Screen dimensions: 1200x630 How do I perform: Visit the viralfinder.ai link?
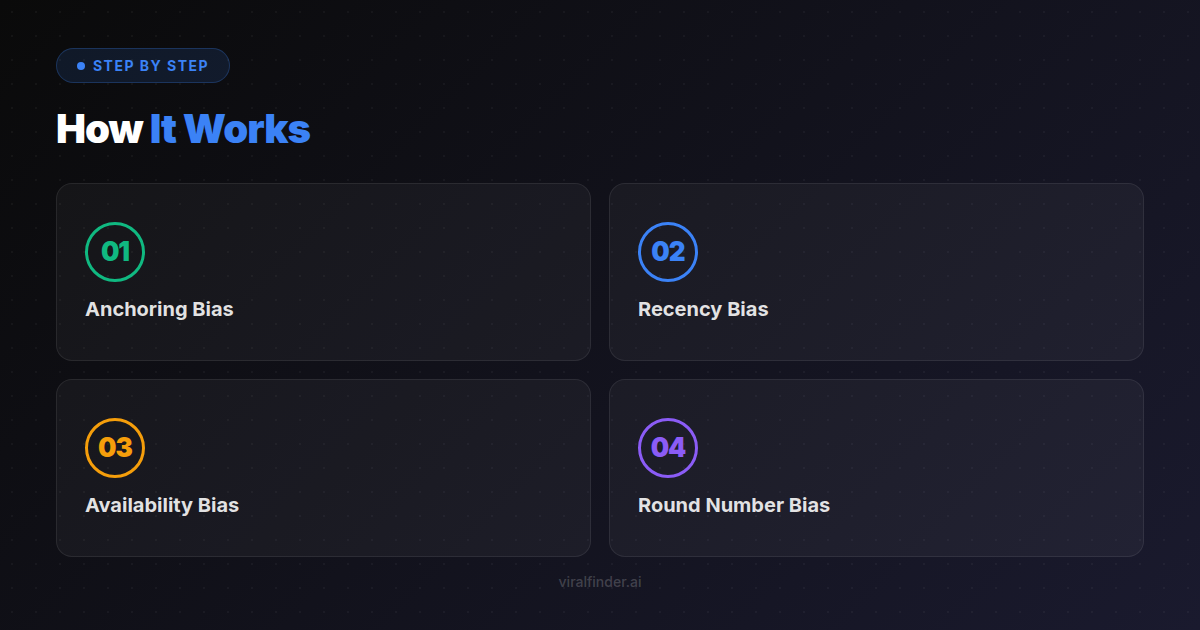point(600,581)
